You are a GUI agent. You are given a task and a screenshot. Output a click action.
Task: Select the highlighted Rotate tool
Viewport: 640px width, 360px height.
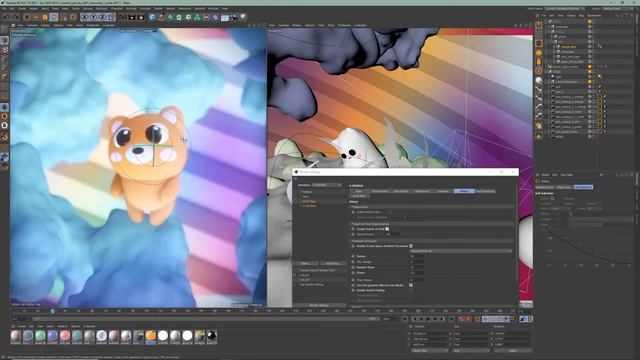[x=54, y=17]
